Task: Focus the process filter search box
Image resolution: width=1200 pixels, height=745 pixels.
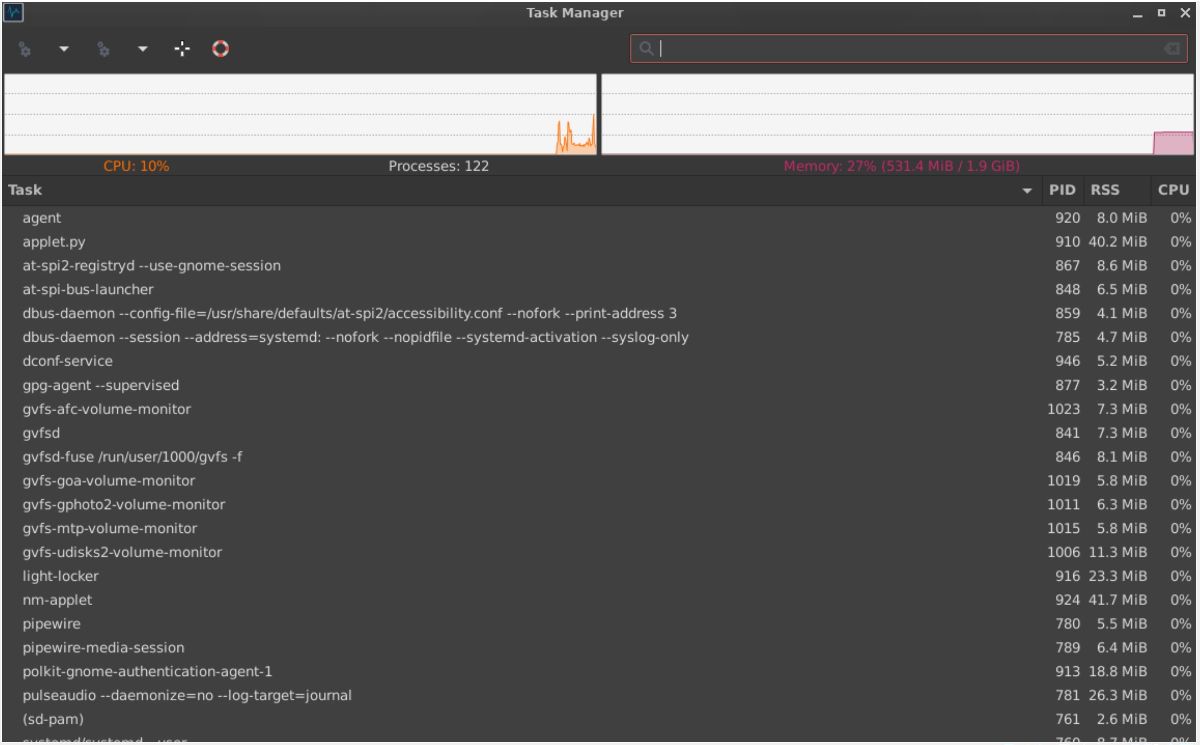Action: [910, 48]
